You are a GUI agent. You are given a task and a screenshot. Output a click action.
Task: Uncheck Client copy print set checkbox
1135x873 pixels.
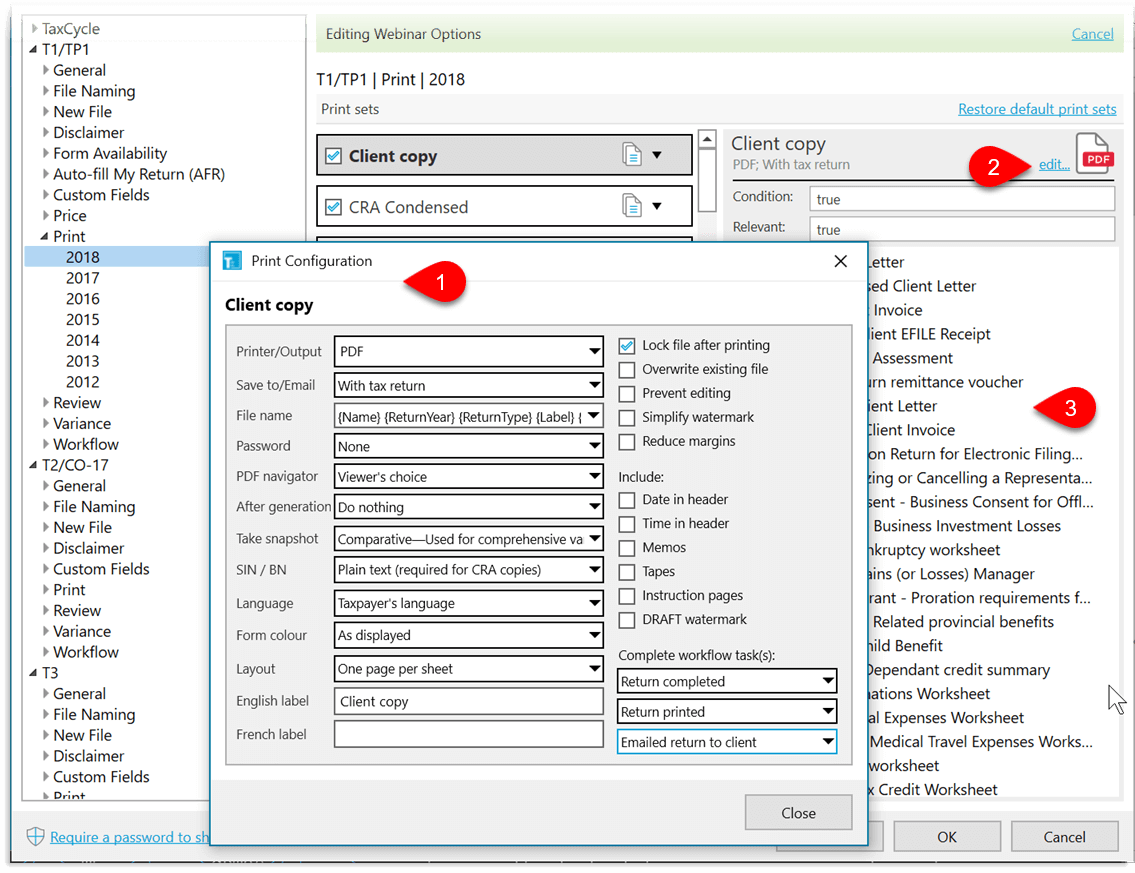[334, 156]
